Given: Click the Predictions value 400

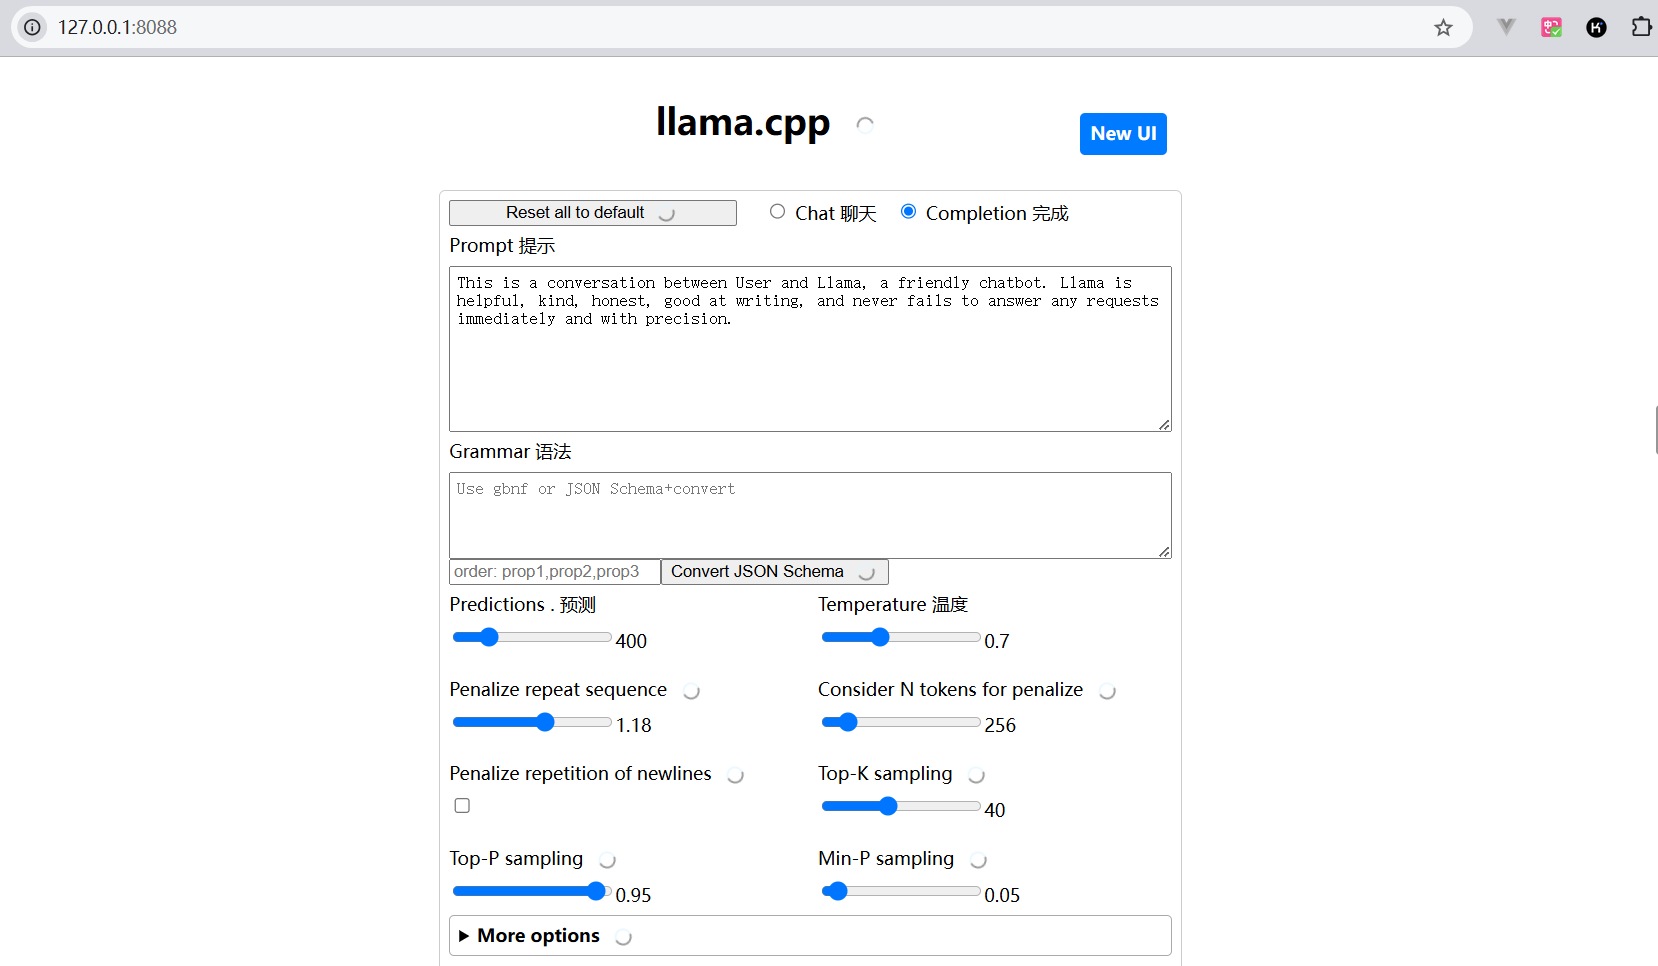Looking at the screenshot, I should pyautogui.click(x=631, y=641).
